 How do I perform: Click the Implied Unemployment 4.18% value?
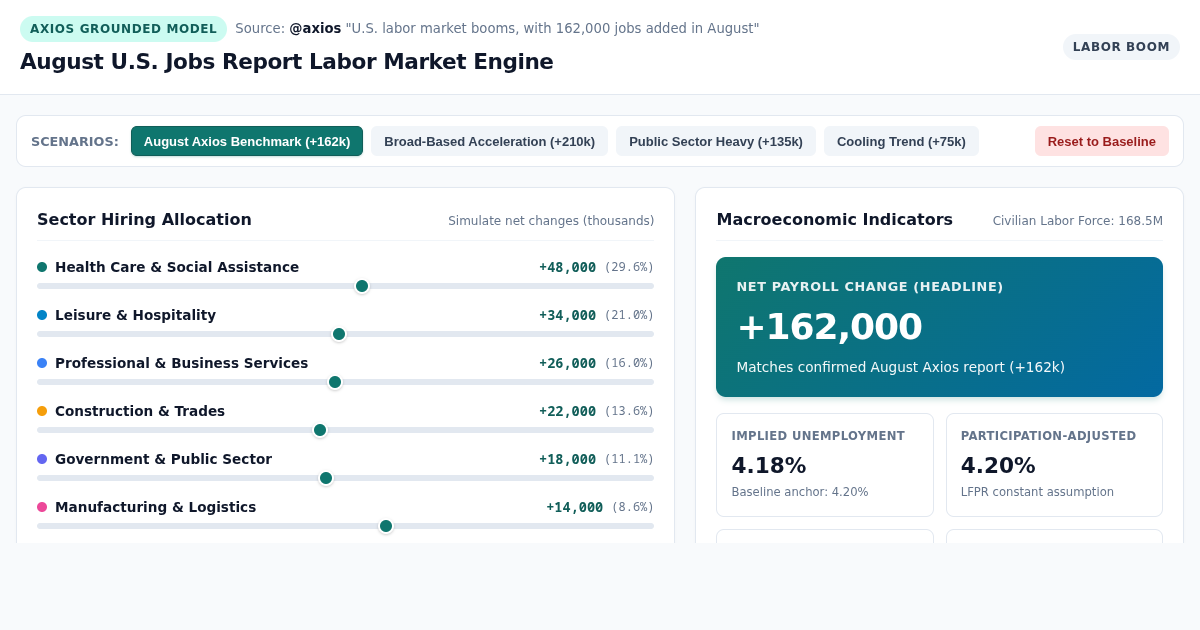tap(768, 466)
